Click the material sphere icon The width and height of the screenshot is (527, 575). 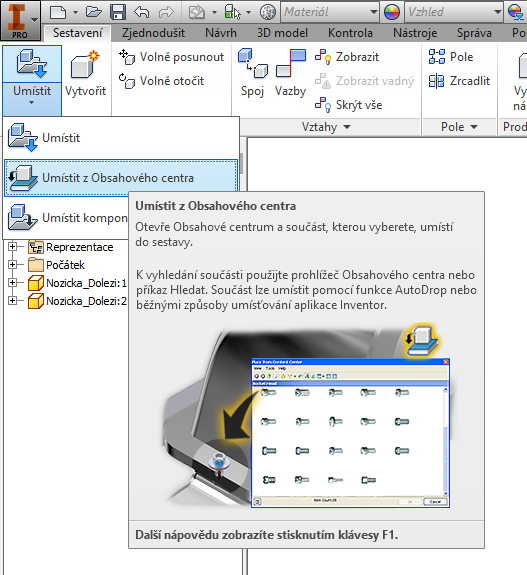pyautogui.click(x=268, y=12)
